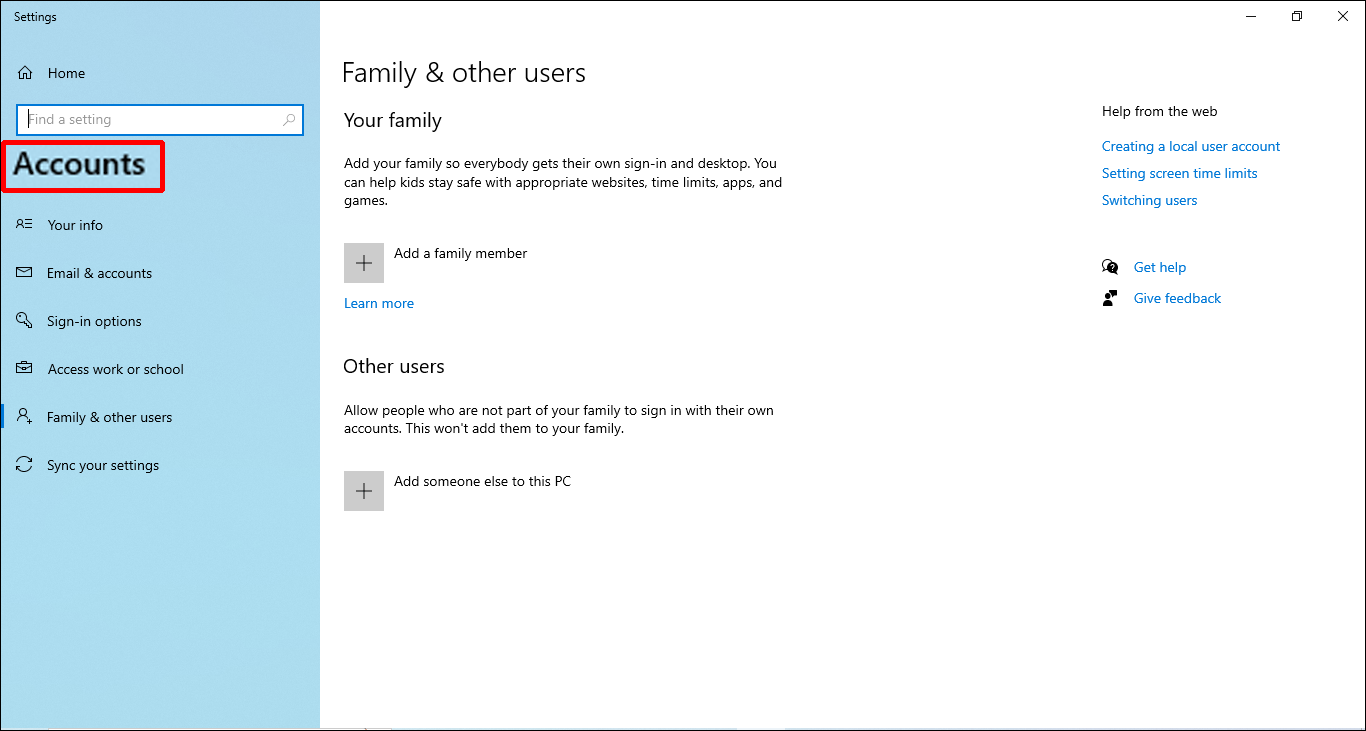Click the Family & other users icon

pos(25,417)
